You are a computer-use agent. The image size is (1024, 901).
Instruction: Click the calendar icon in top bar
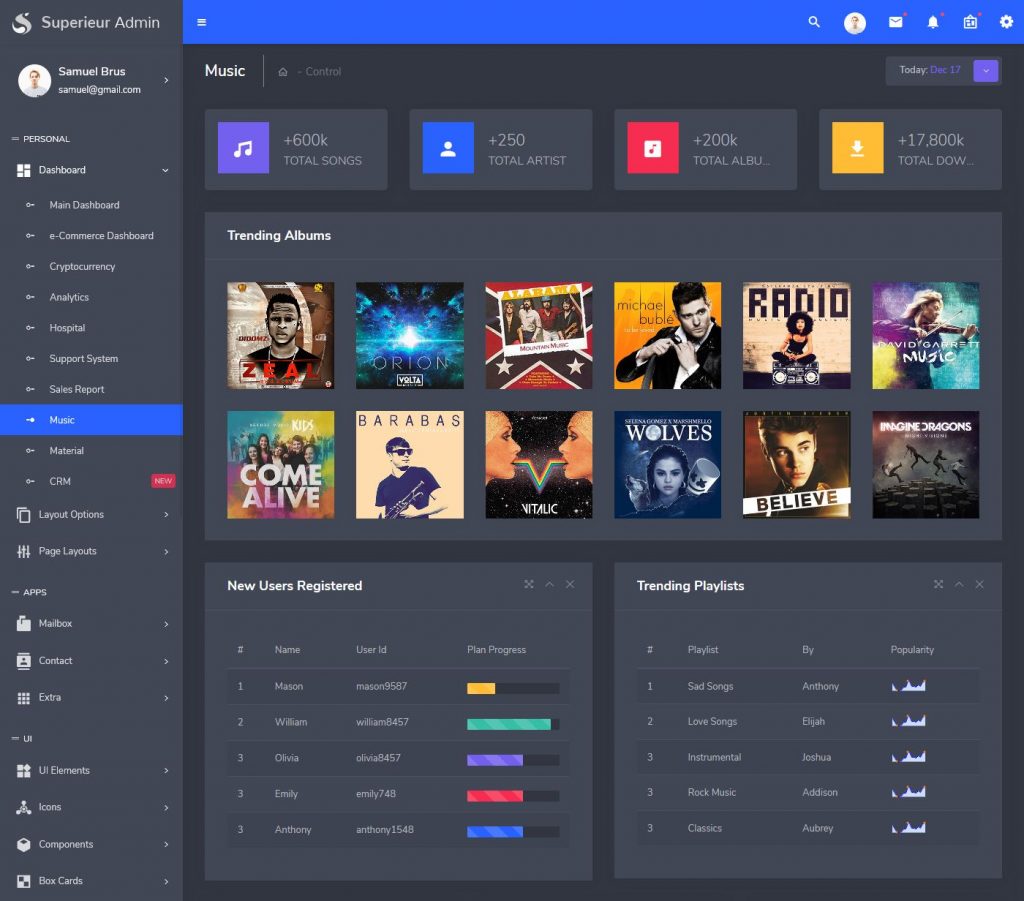point(970,22)
